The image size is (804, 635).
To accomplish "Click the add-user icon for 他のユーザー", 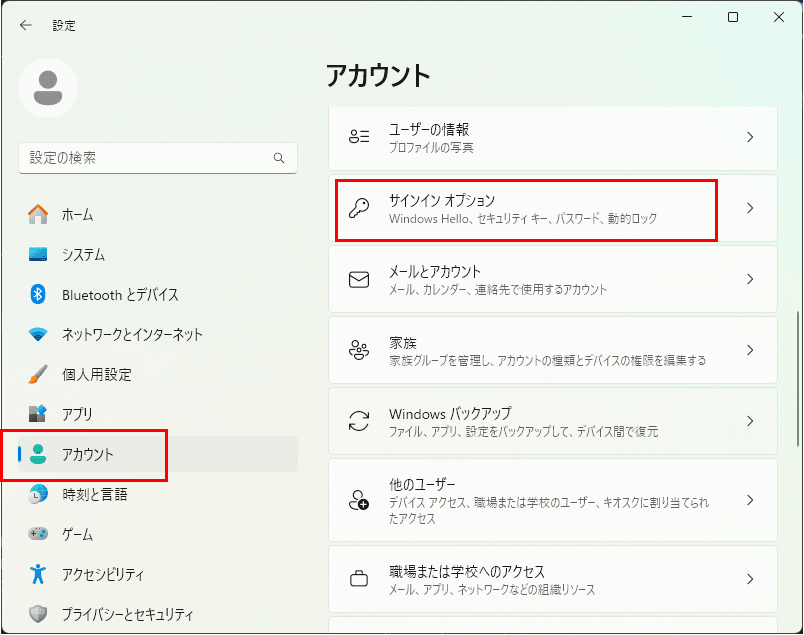I will pos(359,500).
